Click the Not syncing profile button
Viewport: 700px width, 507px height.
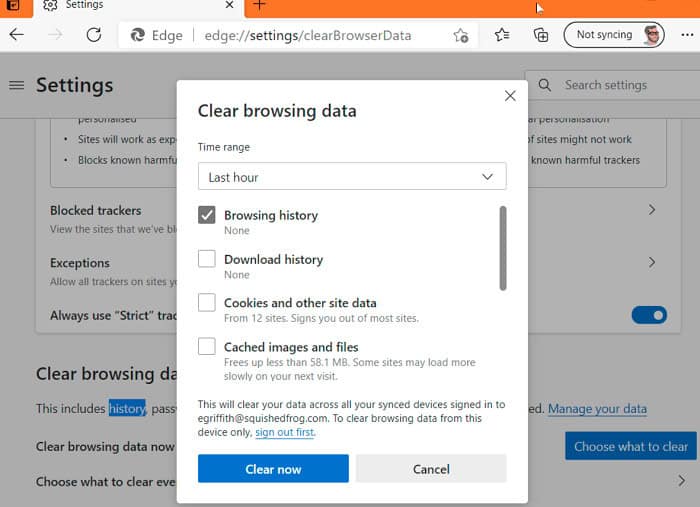(614, 34)
